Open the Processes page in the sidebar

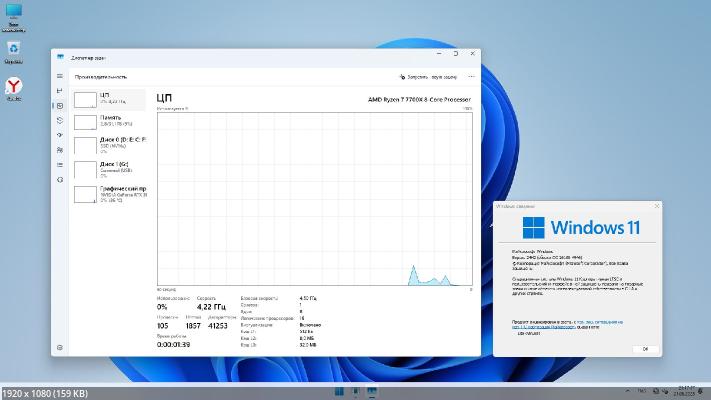(60, 91)
